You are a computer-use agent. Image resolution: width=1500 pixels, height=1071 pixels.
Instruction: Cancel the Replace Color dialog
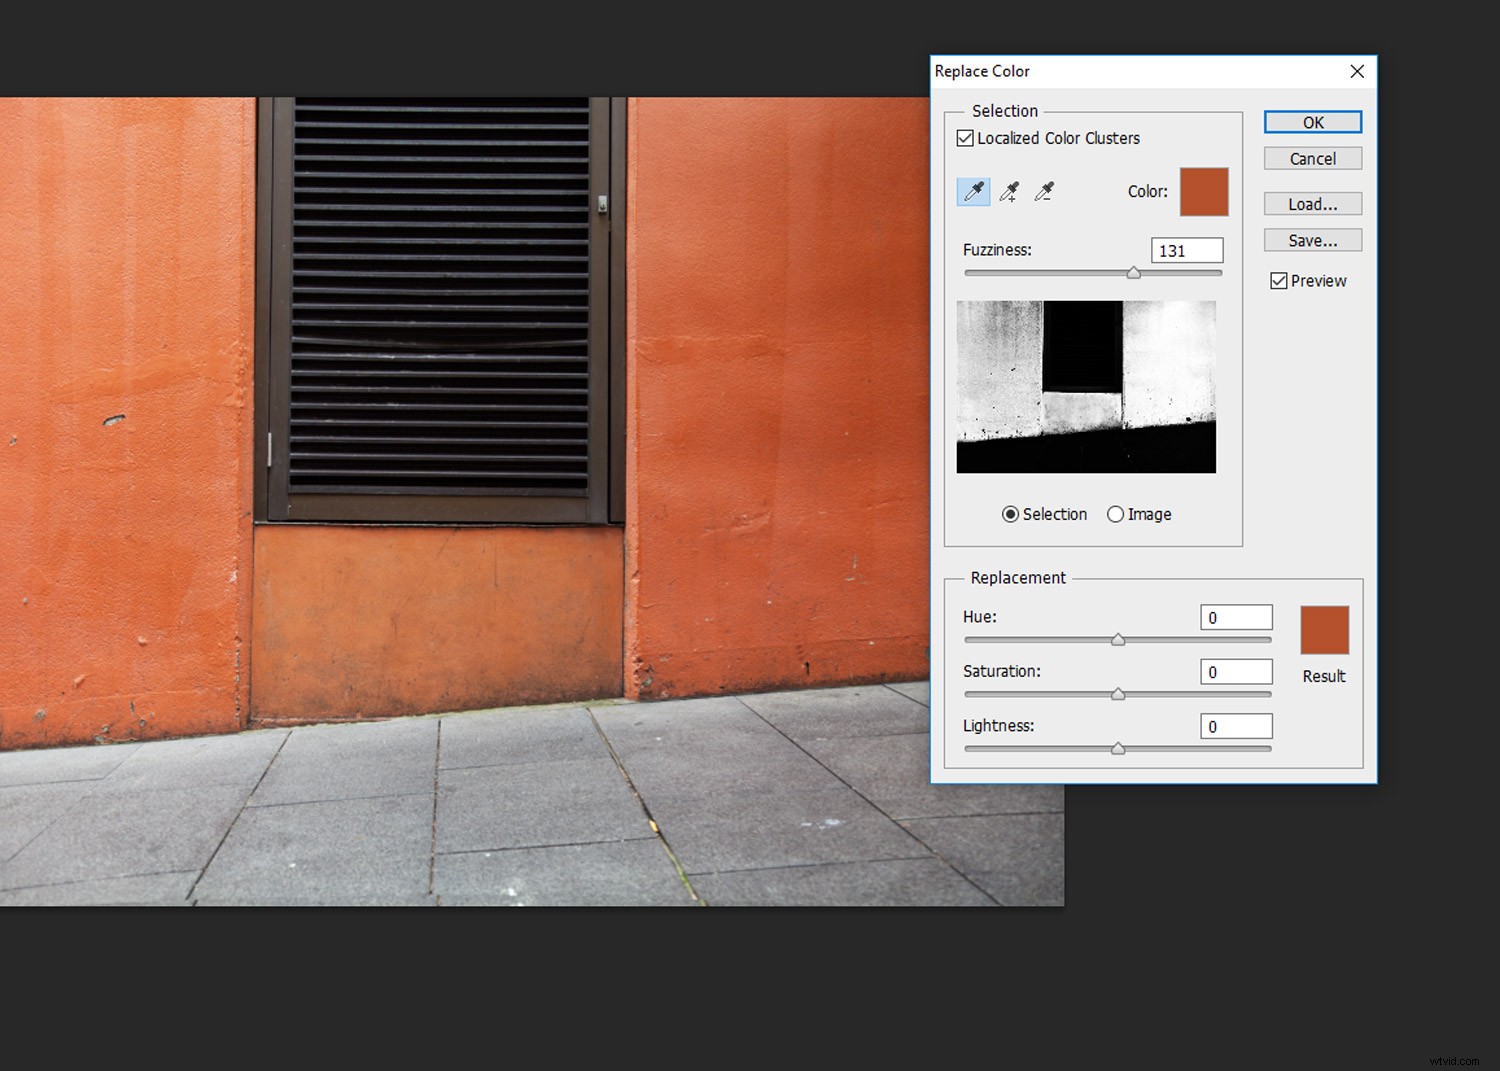1312,158
